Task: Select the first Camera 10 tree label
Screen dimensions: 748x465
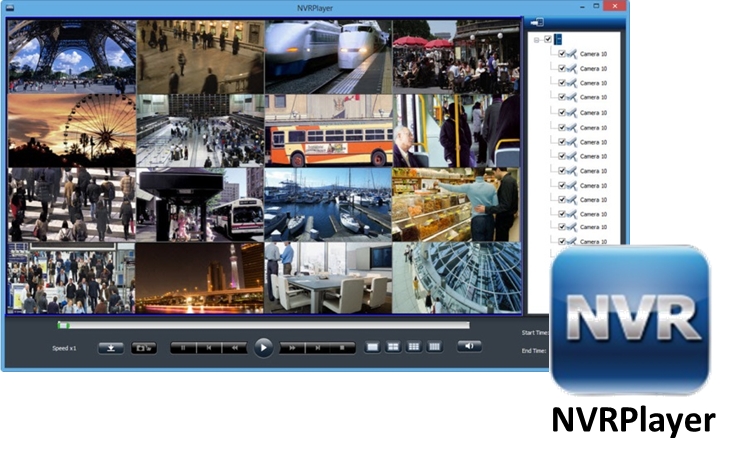Action: [594, 54]
